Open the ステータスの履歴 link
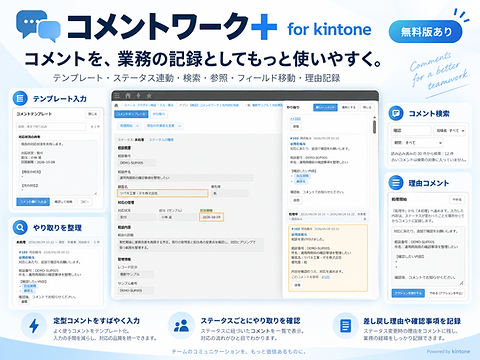480x360 pixels. 161,140
